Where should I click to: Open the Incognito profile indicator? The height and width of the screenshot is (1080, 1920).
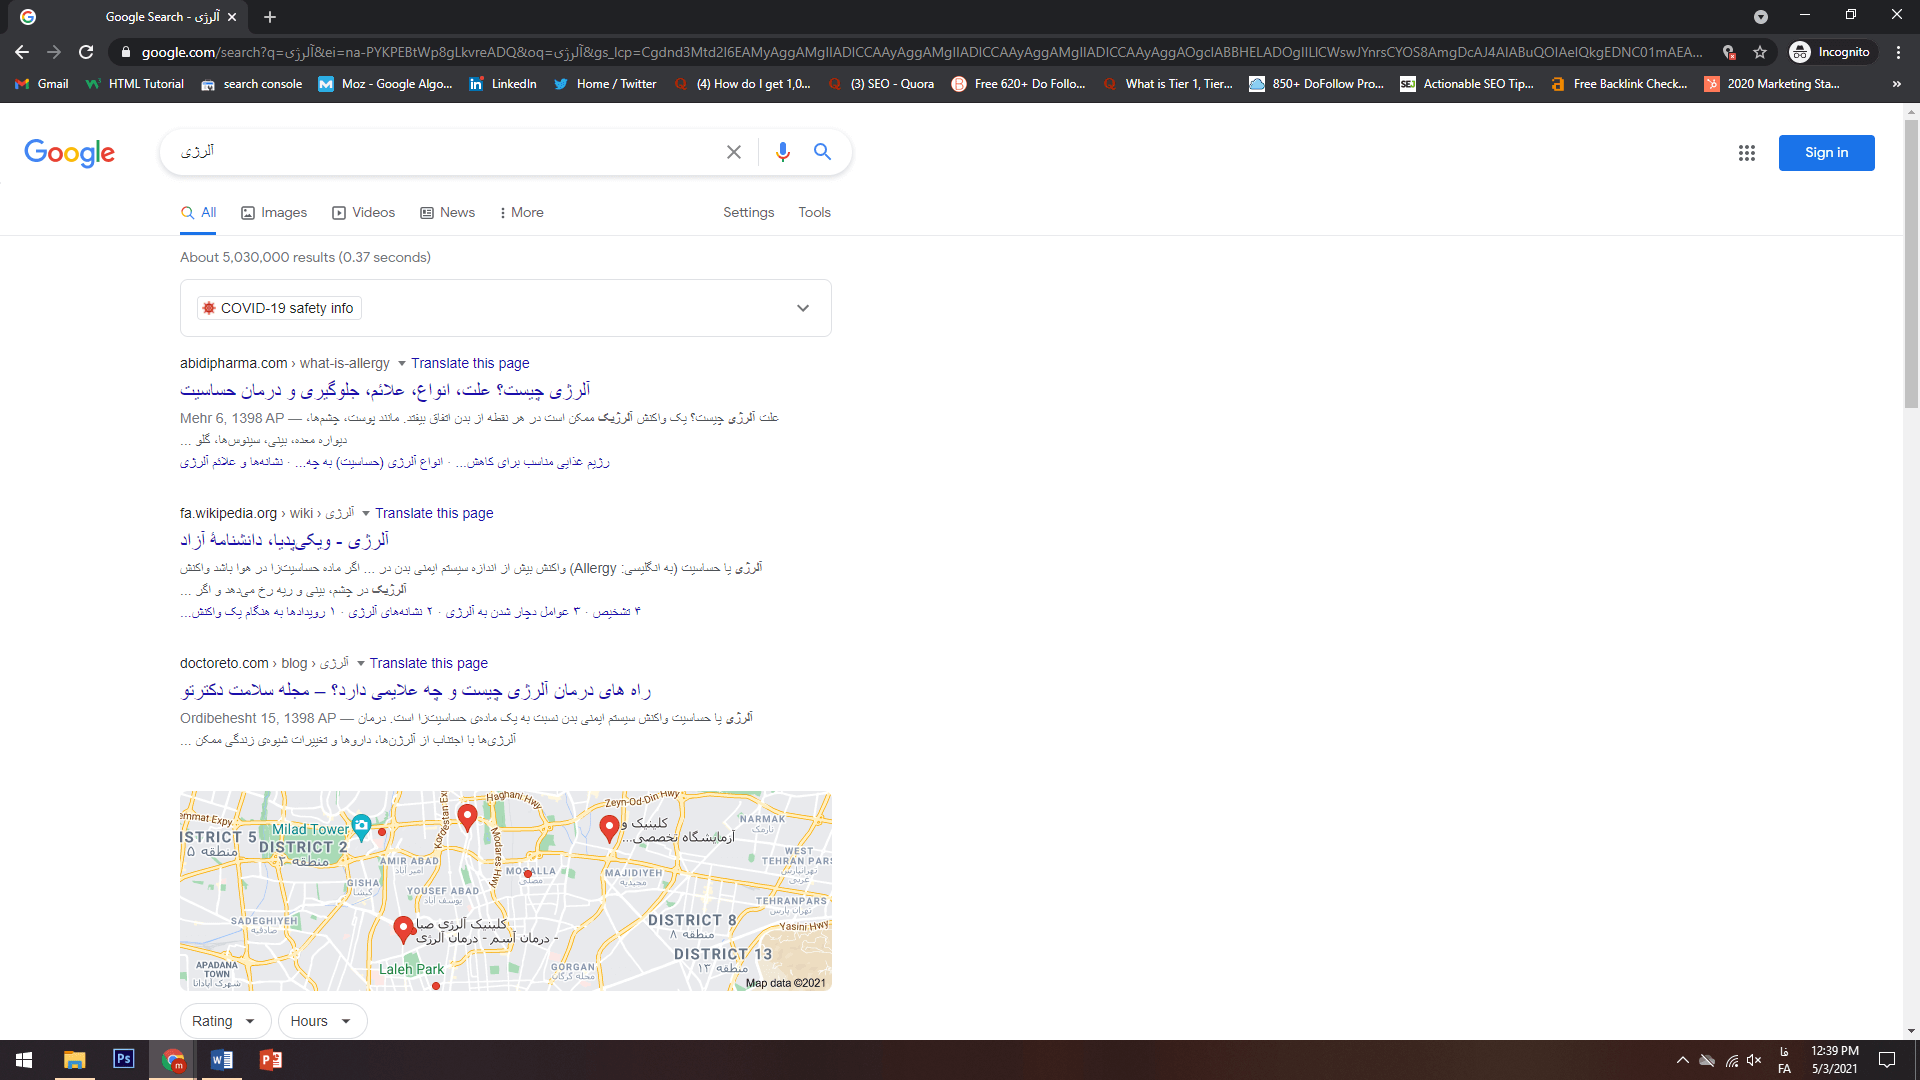1831,52
